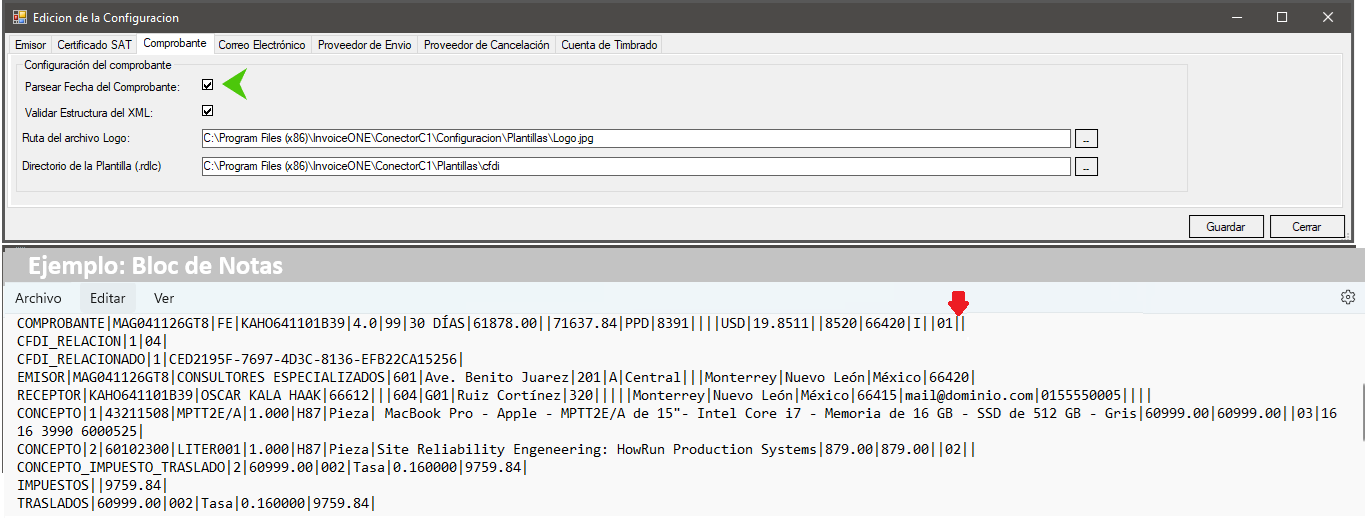Click the Cerrar button
1365x518 pixels.
pyautogui.click(x=1306, y=227)
